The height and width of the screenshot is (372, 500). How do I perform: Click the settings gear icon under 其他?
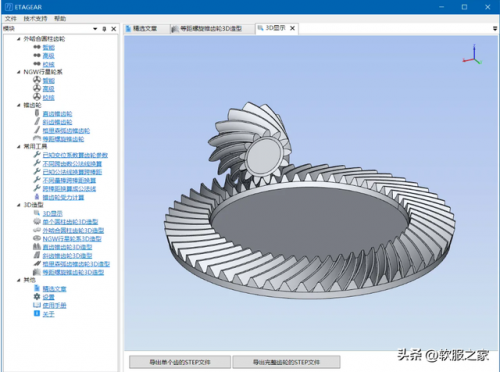pos(37,296)
